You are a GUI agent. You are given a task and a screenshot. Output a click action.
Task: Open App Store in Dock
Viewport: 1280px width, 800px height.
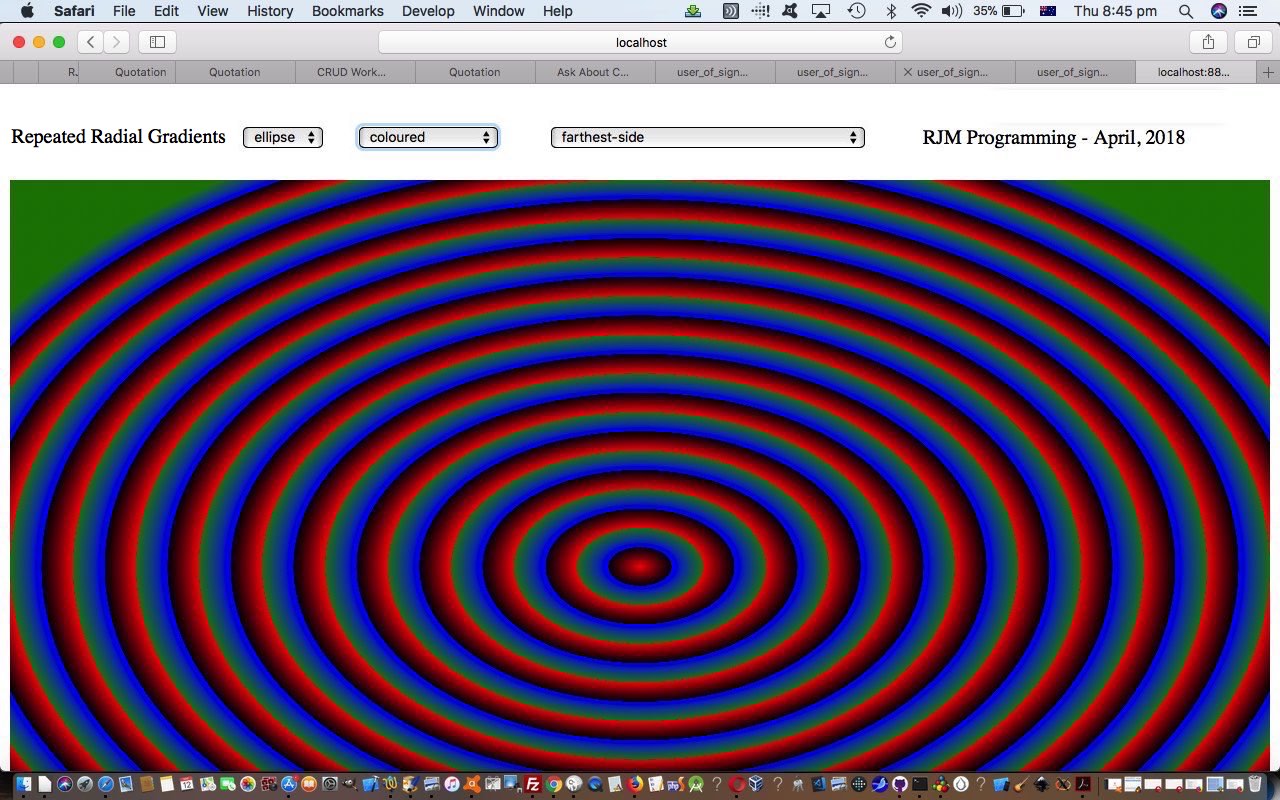pyautogui.click(x=289, y=784)
